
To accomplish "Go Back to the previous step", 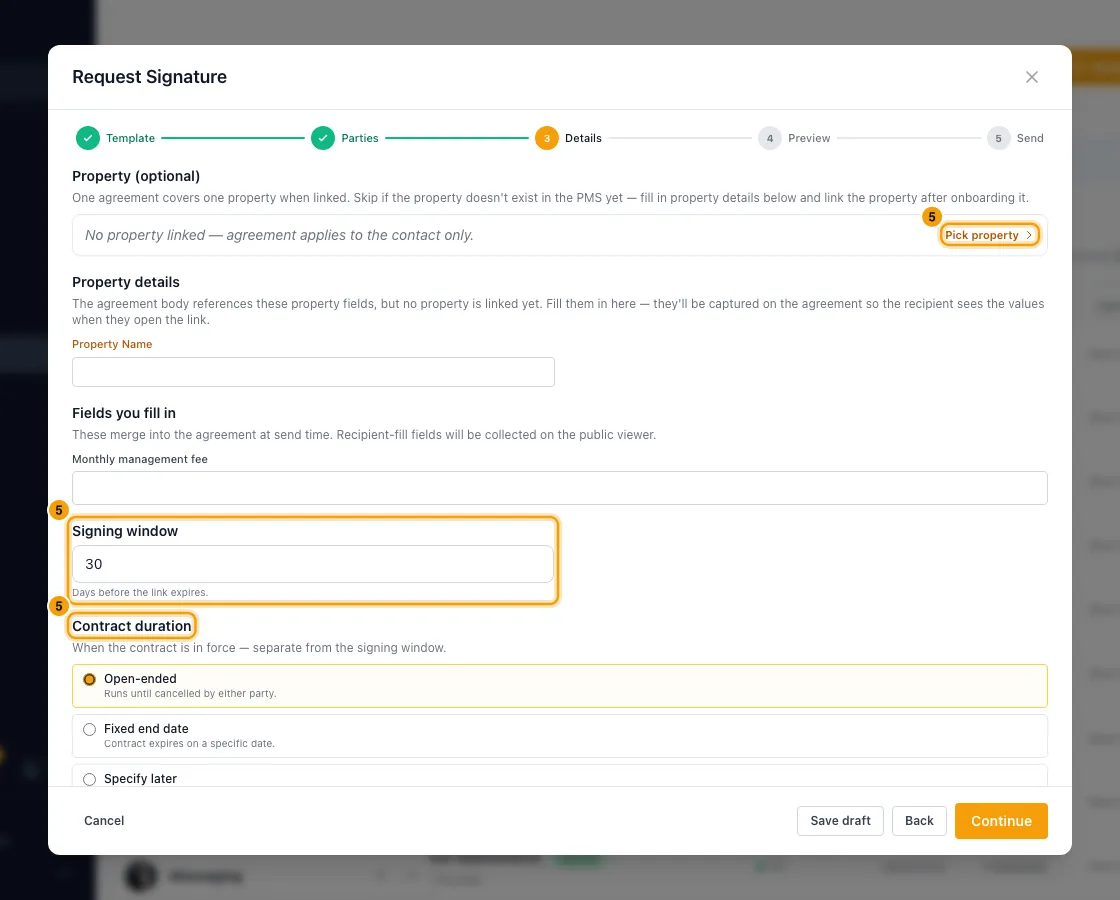I will 919,821.
